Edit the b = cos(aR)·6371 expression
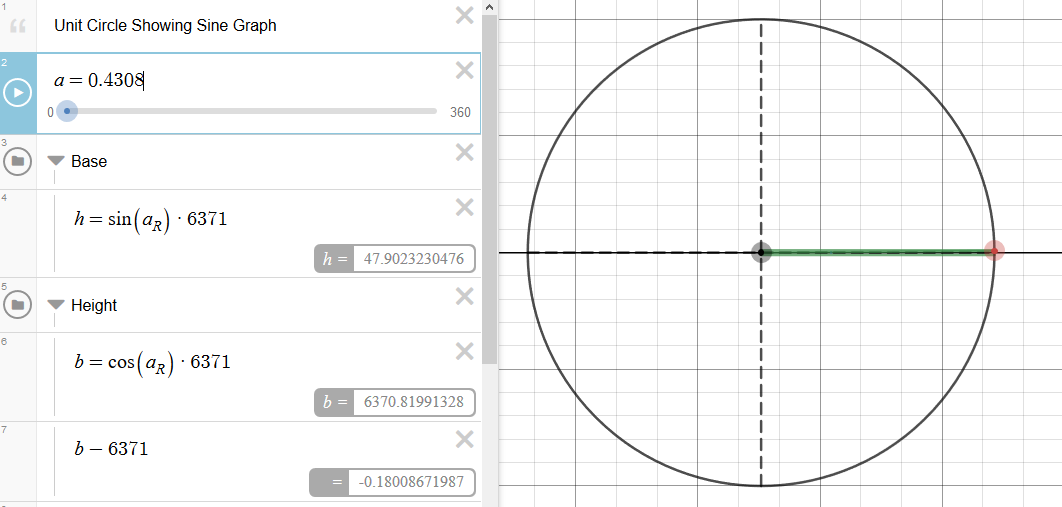Viewport: 1062px width, 507px height. tap(152, 363)
